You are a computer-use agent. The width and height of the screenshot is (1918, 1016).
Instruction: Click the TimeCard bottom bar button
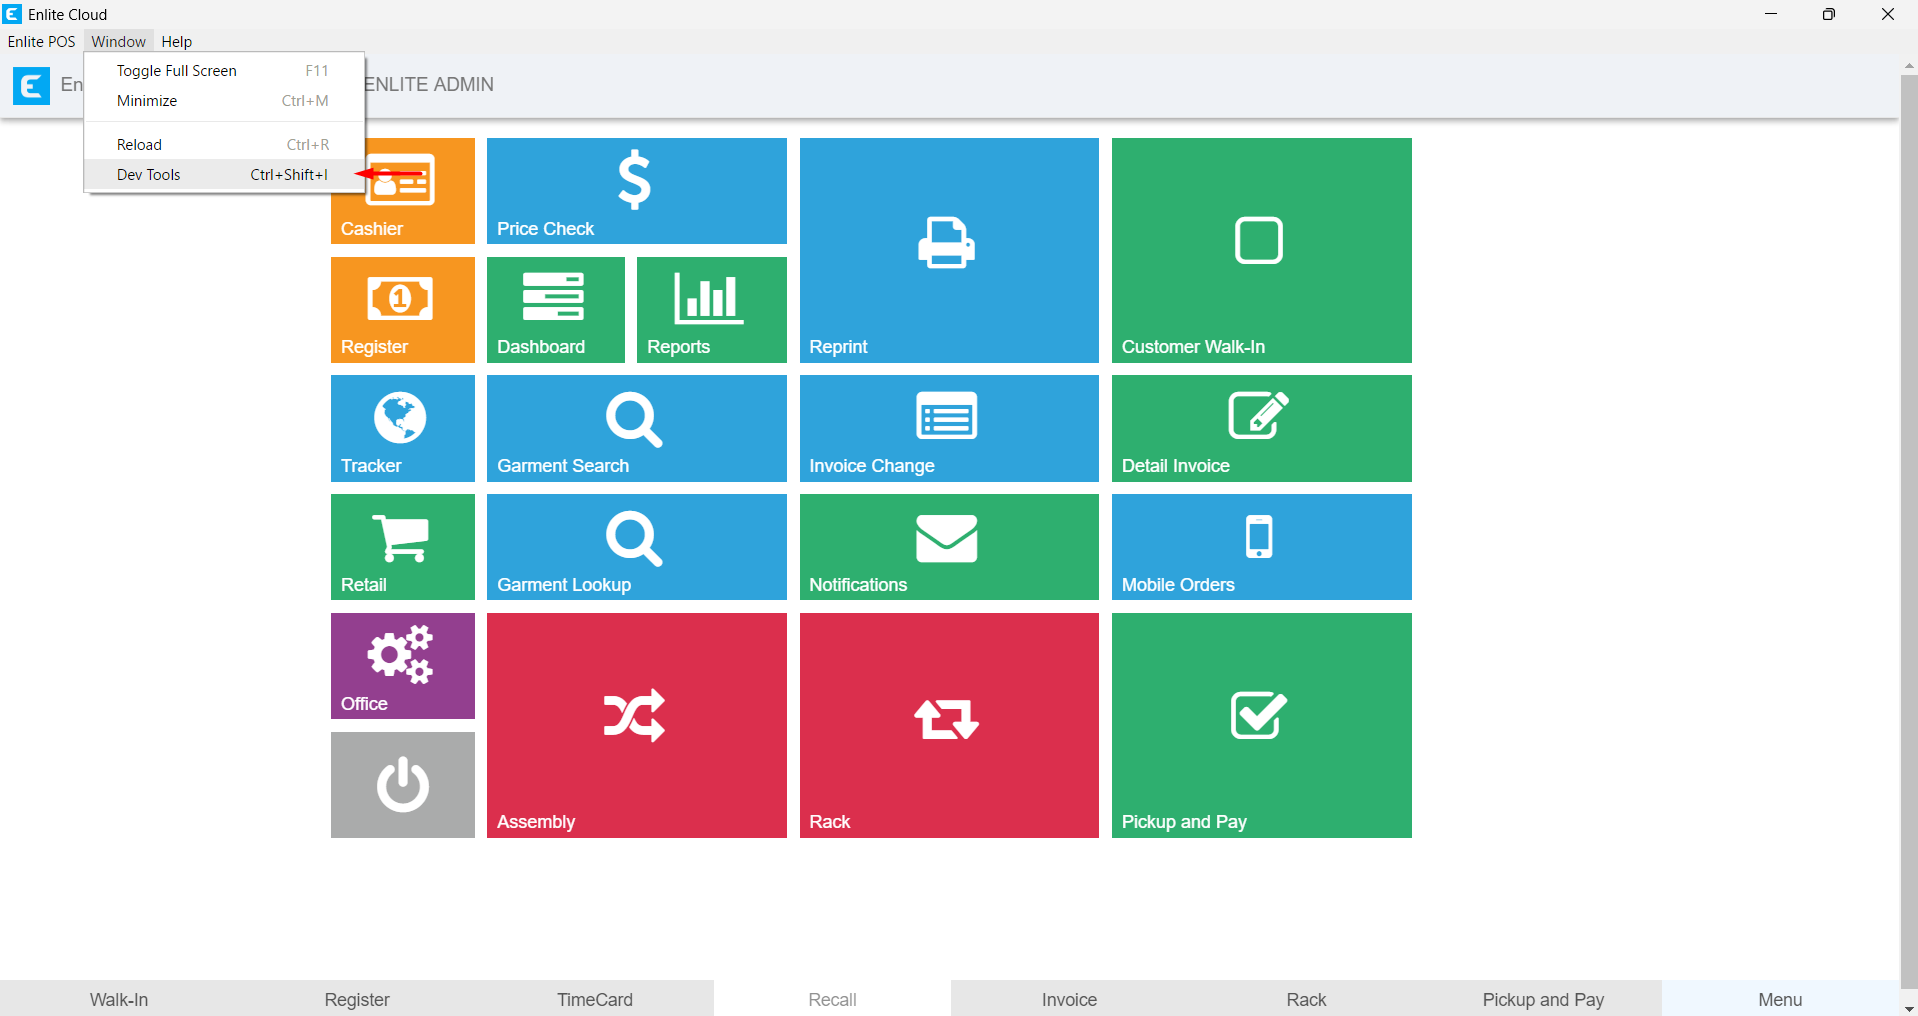(594, 999)
